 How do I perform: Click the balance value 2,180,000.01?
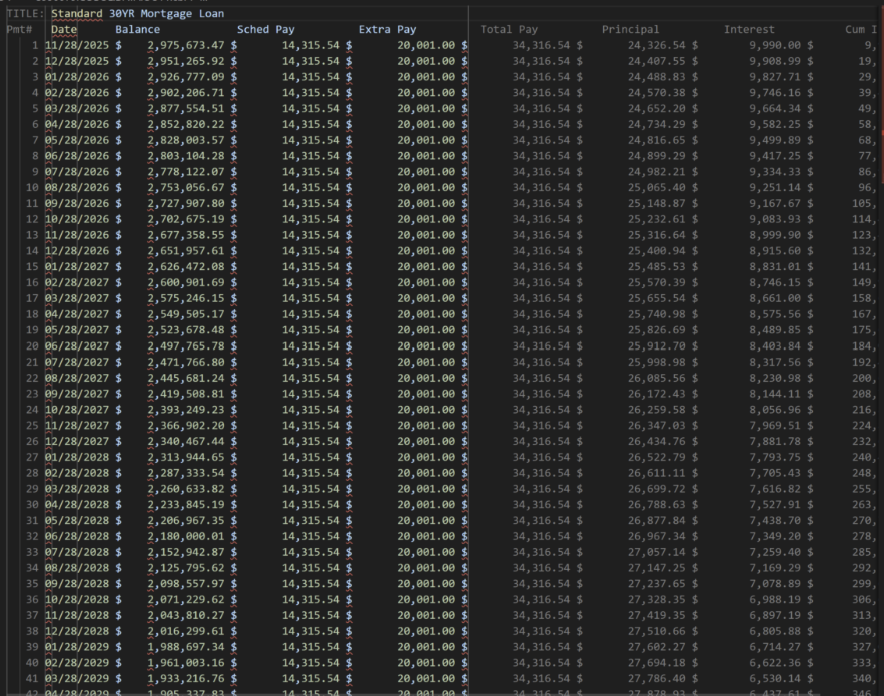coord(185,536)
